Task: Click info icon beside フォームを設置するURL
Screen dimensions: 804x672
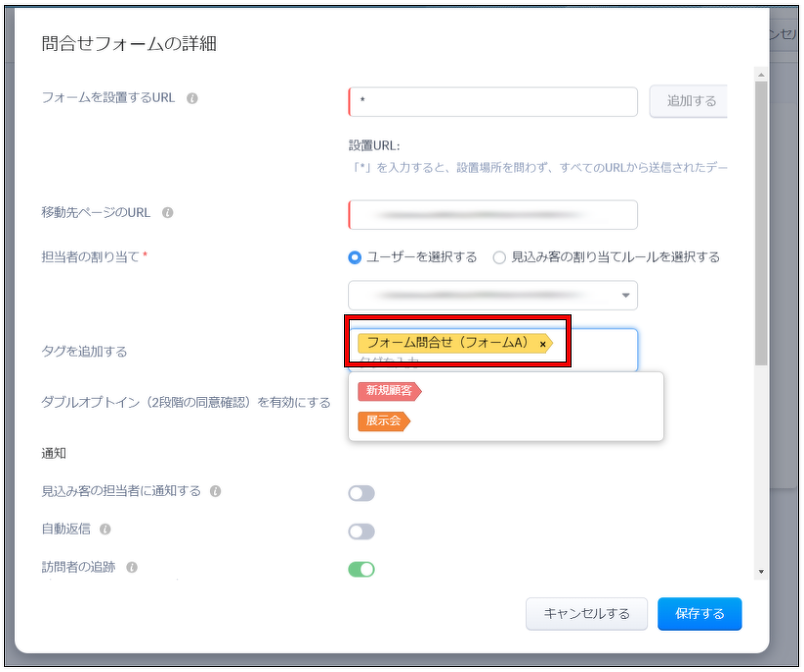Action: [192, 98]
